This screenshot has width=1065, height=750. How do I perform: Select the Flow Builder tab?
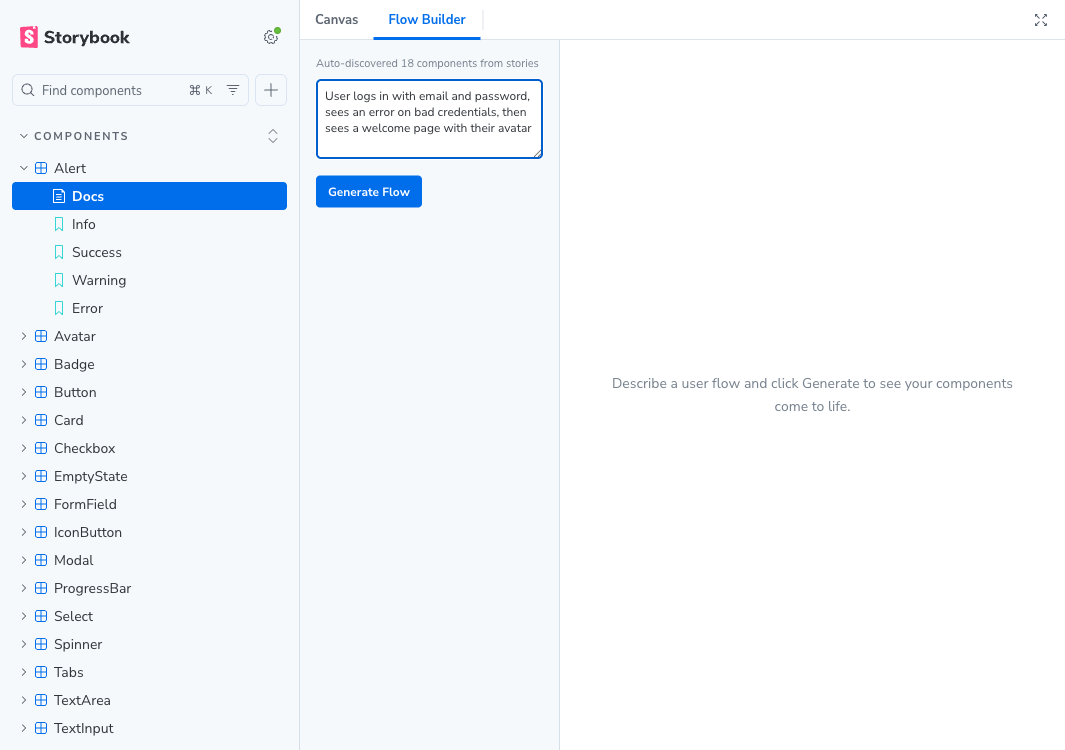[427, 20]
